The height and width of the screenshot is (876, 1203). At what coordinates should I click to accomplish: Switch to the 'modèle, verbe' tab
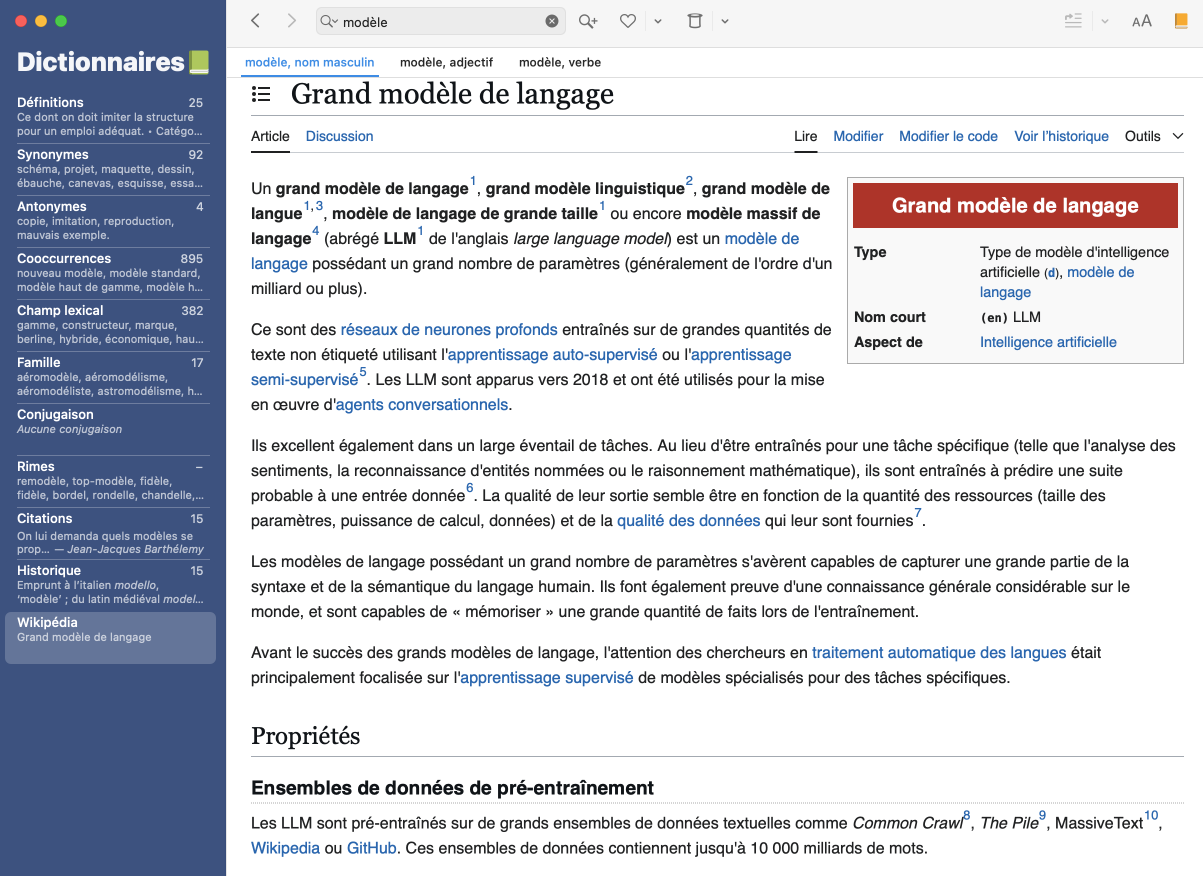pyautogui.click(x=559, y=62)
